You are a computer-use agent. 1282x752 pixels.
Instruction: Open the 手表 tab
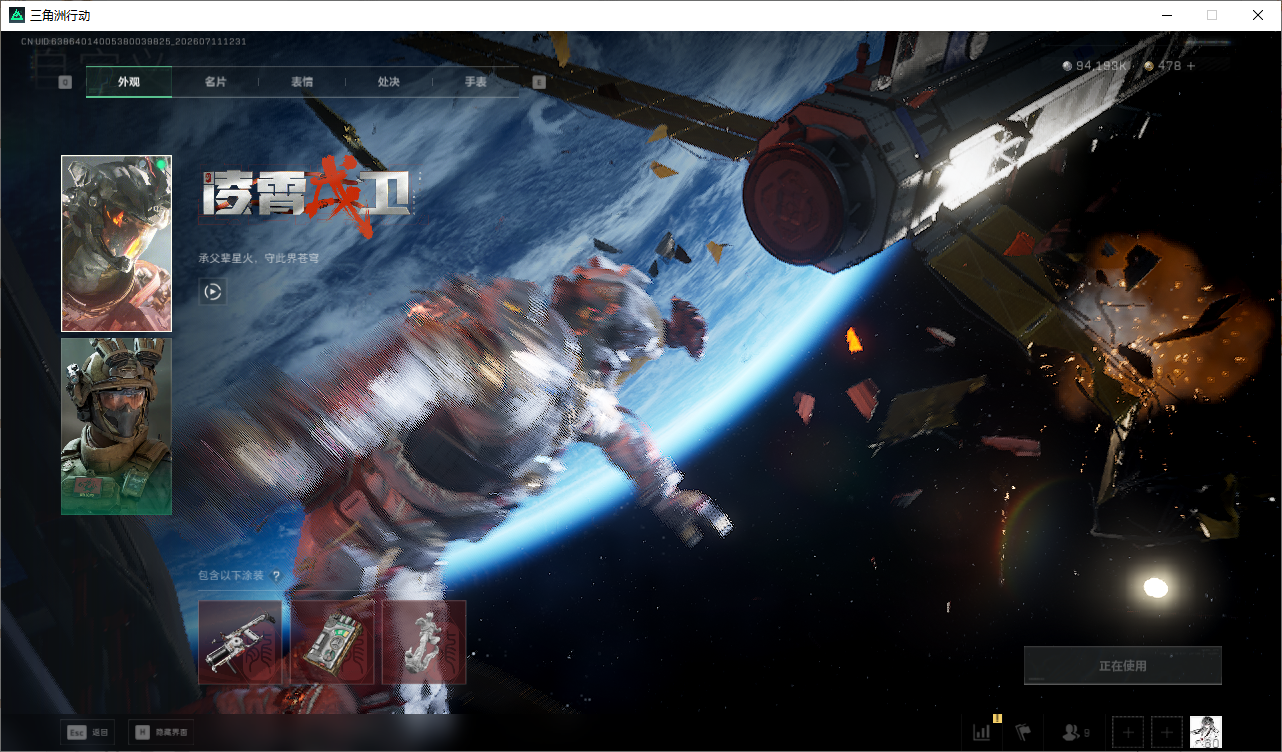[476, 82]
